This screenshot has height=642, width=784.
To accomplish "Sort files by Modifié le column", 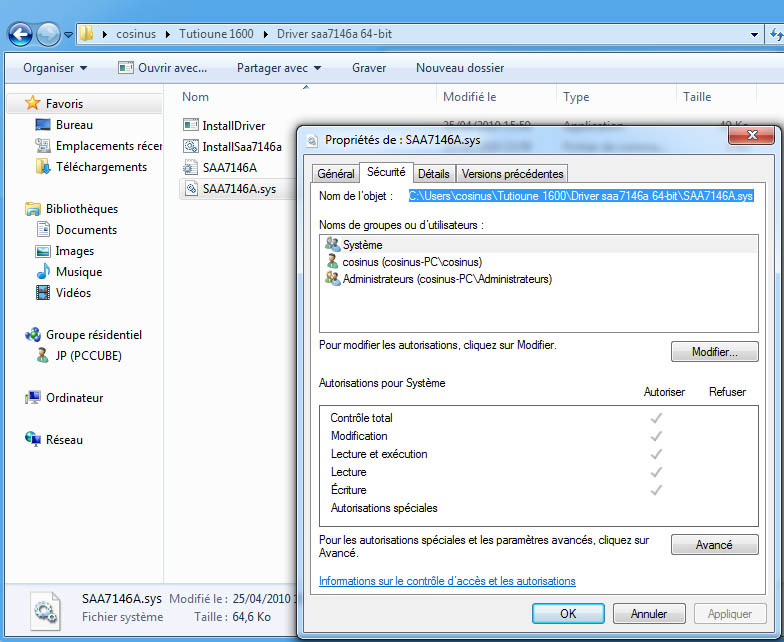I will click(x=470, y=97).
